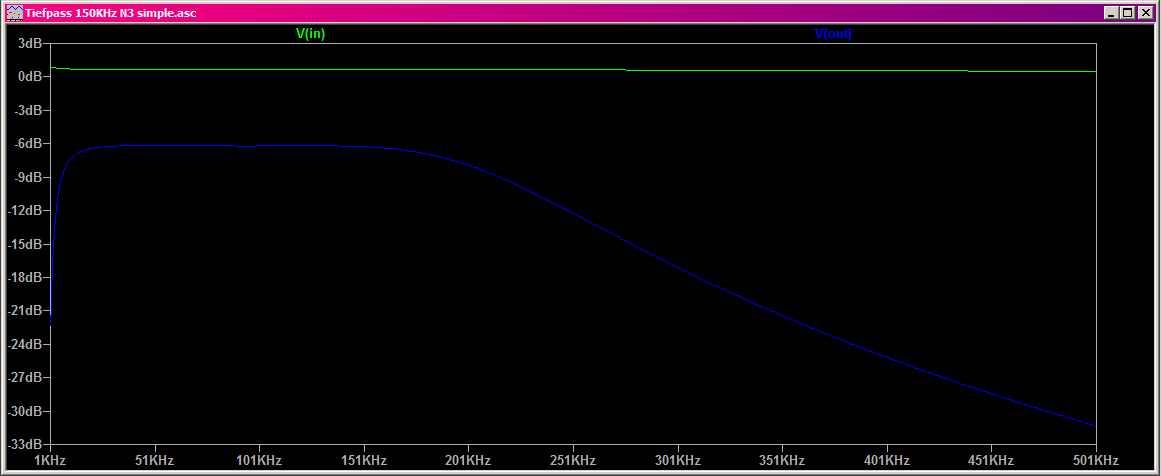Viewport: 1161px width, 476px height.
Task: Click the -33dB axis label
Action: (x=24, y=445)
